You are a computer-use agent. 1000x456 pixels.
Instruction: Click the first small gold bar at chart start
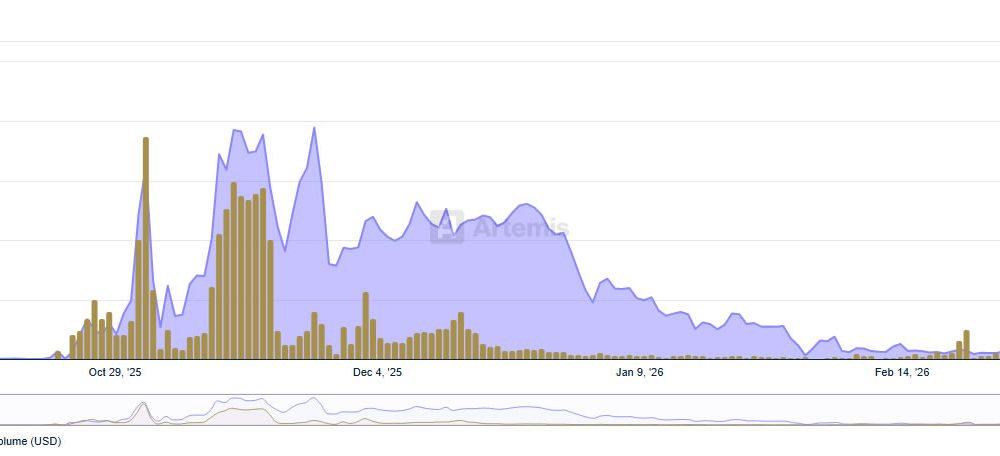[58, 355]
